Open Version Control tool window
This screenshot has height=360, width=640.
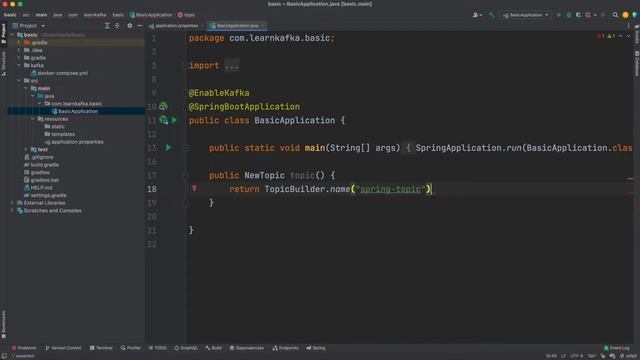pyautogui.click(x=63, y=348)
